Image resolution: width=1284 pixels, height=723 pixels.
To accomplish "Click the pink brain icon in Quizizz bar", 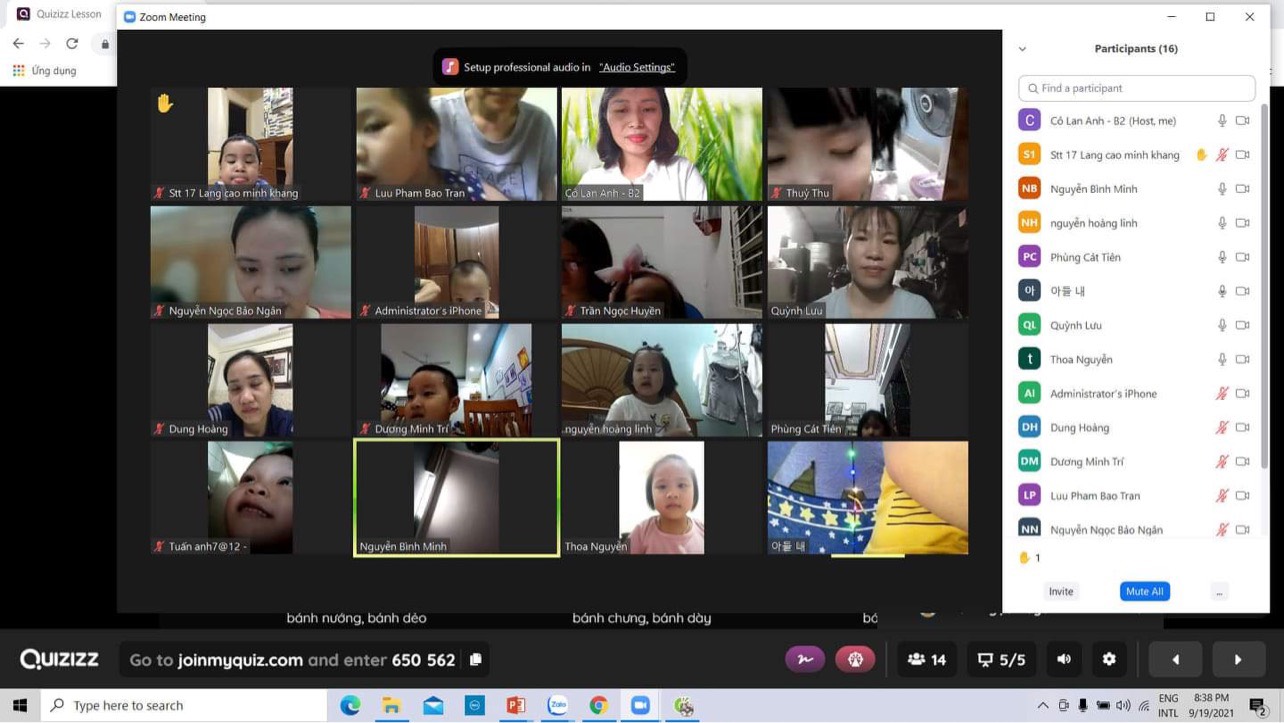I will tap(855, 660).
